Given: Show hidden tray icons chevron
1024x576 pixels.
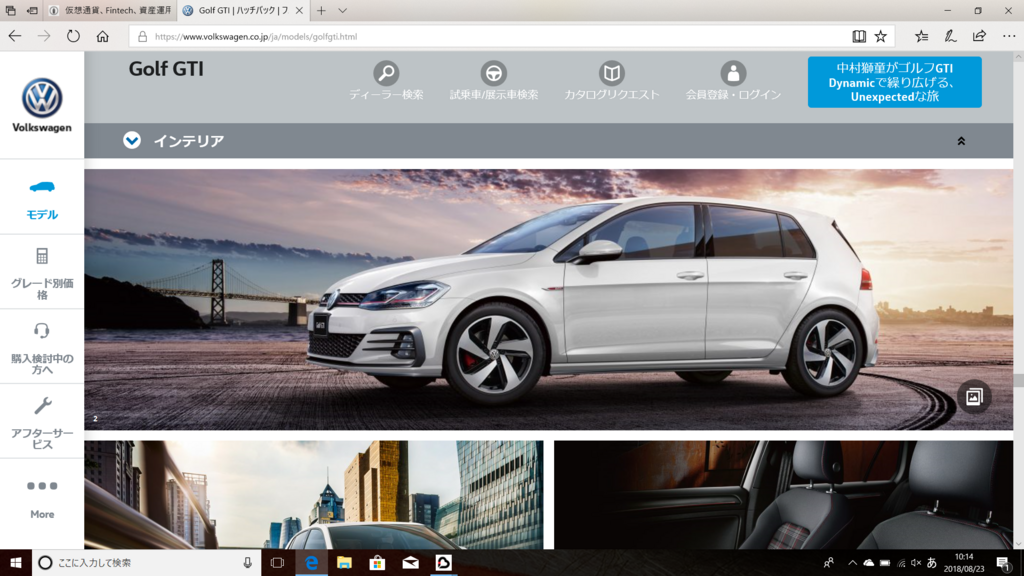Looking at the screenshot, I should (x=852, y=563).
